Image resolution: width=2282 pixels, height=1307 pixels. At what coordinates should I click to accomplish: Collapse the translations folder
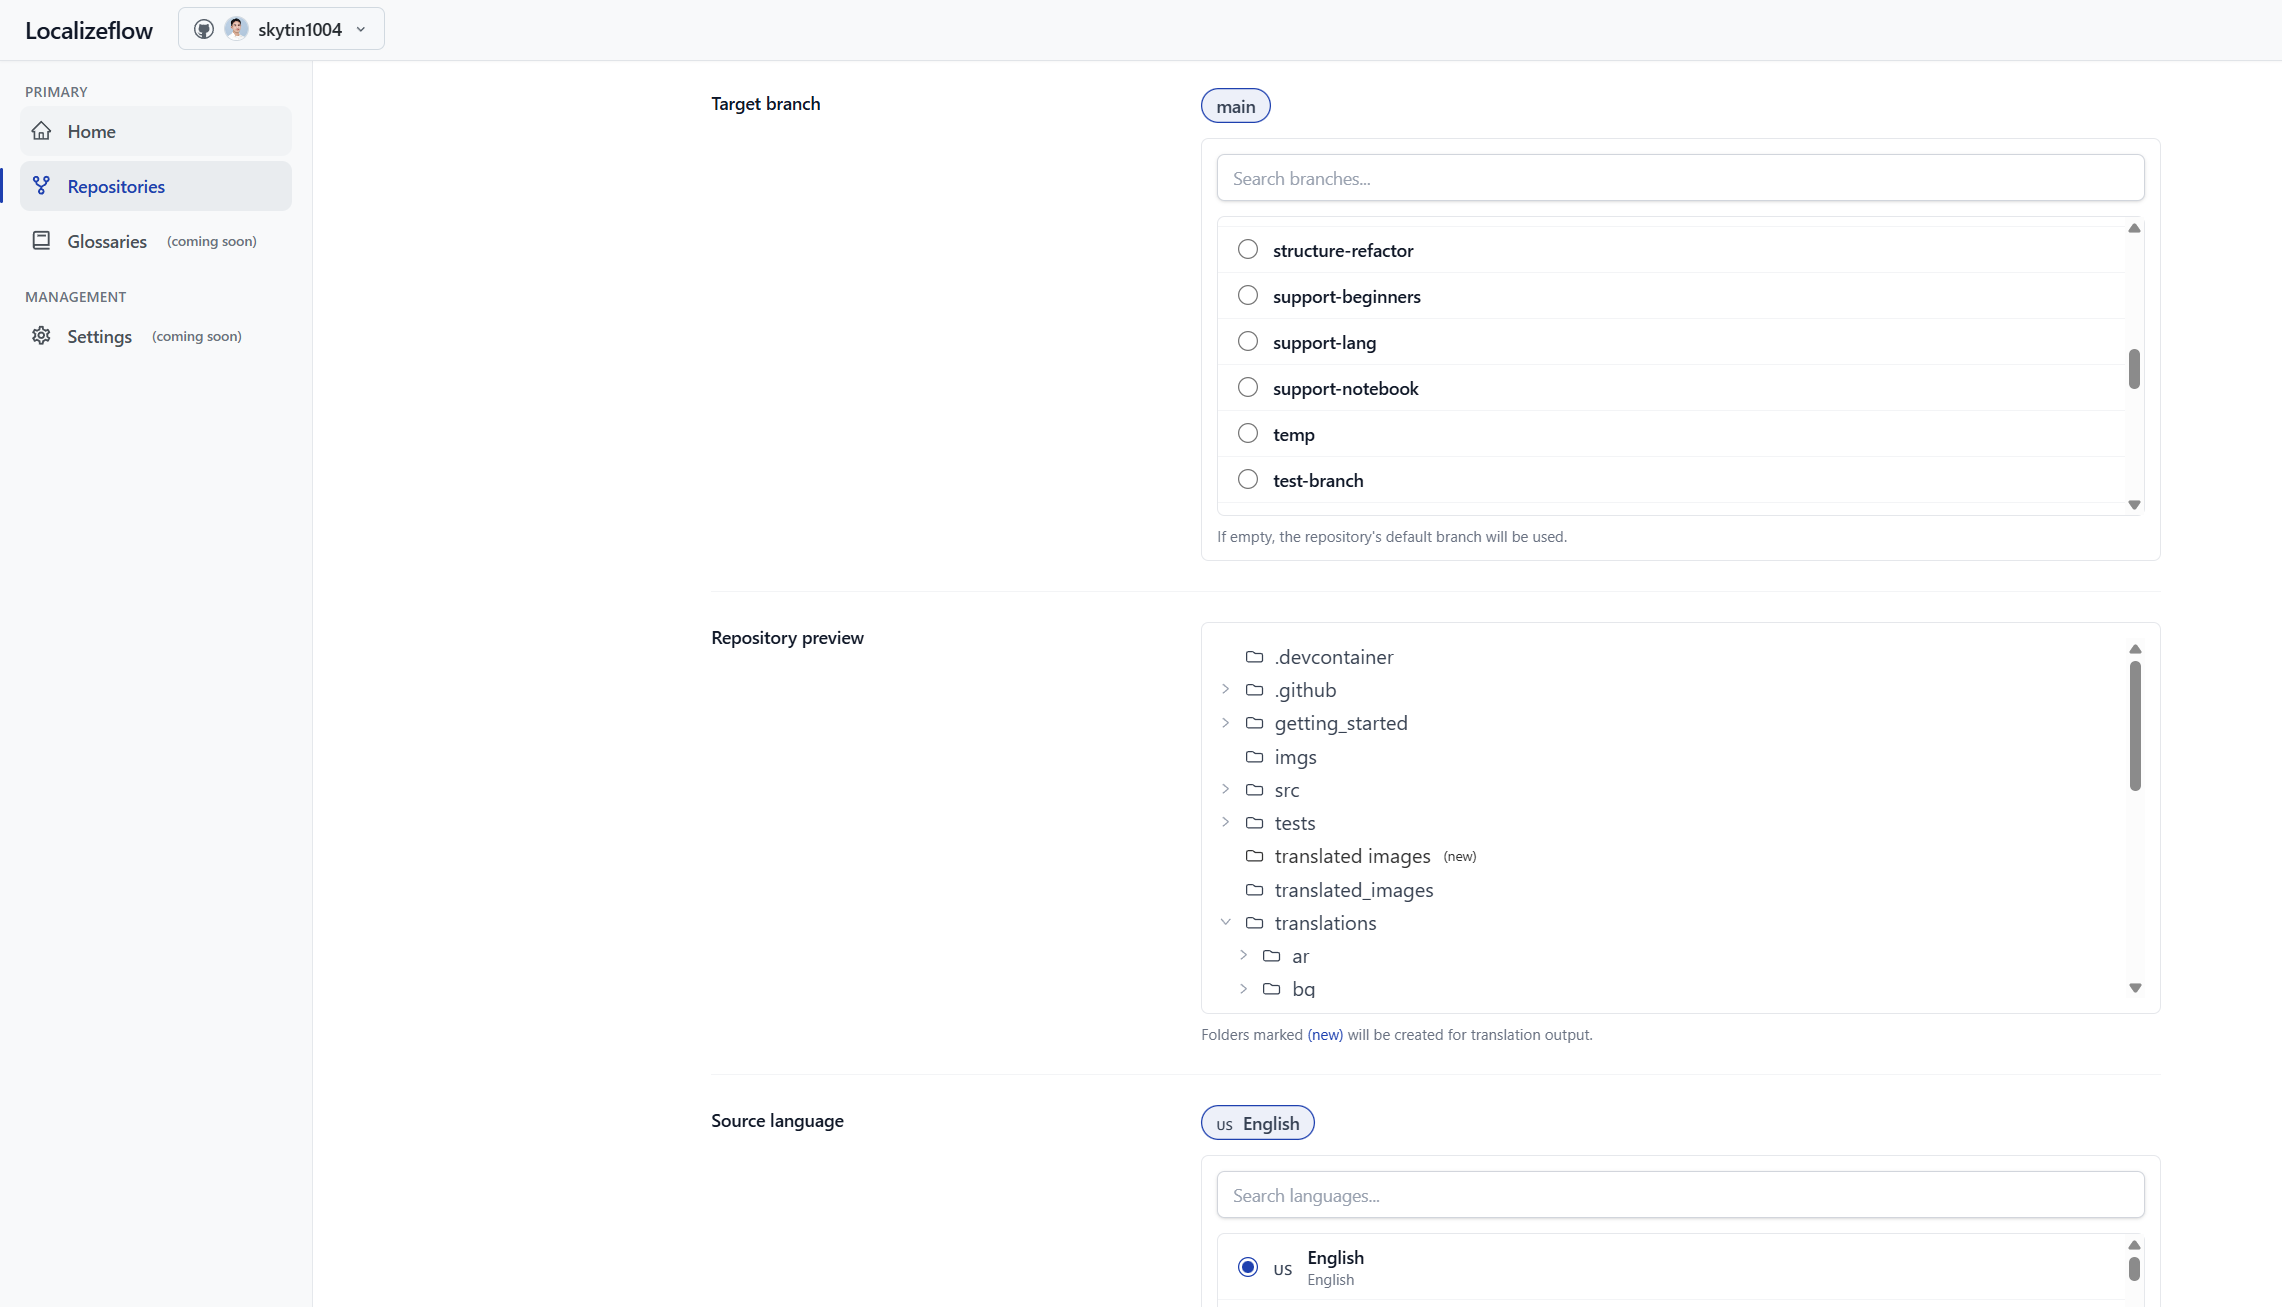(x=1225, y=922)
